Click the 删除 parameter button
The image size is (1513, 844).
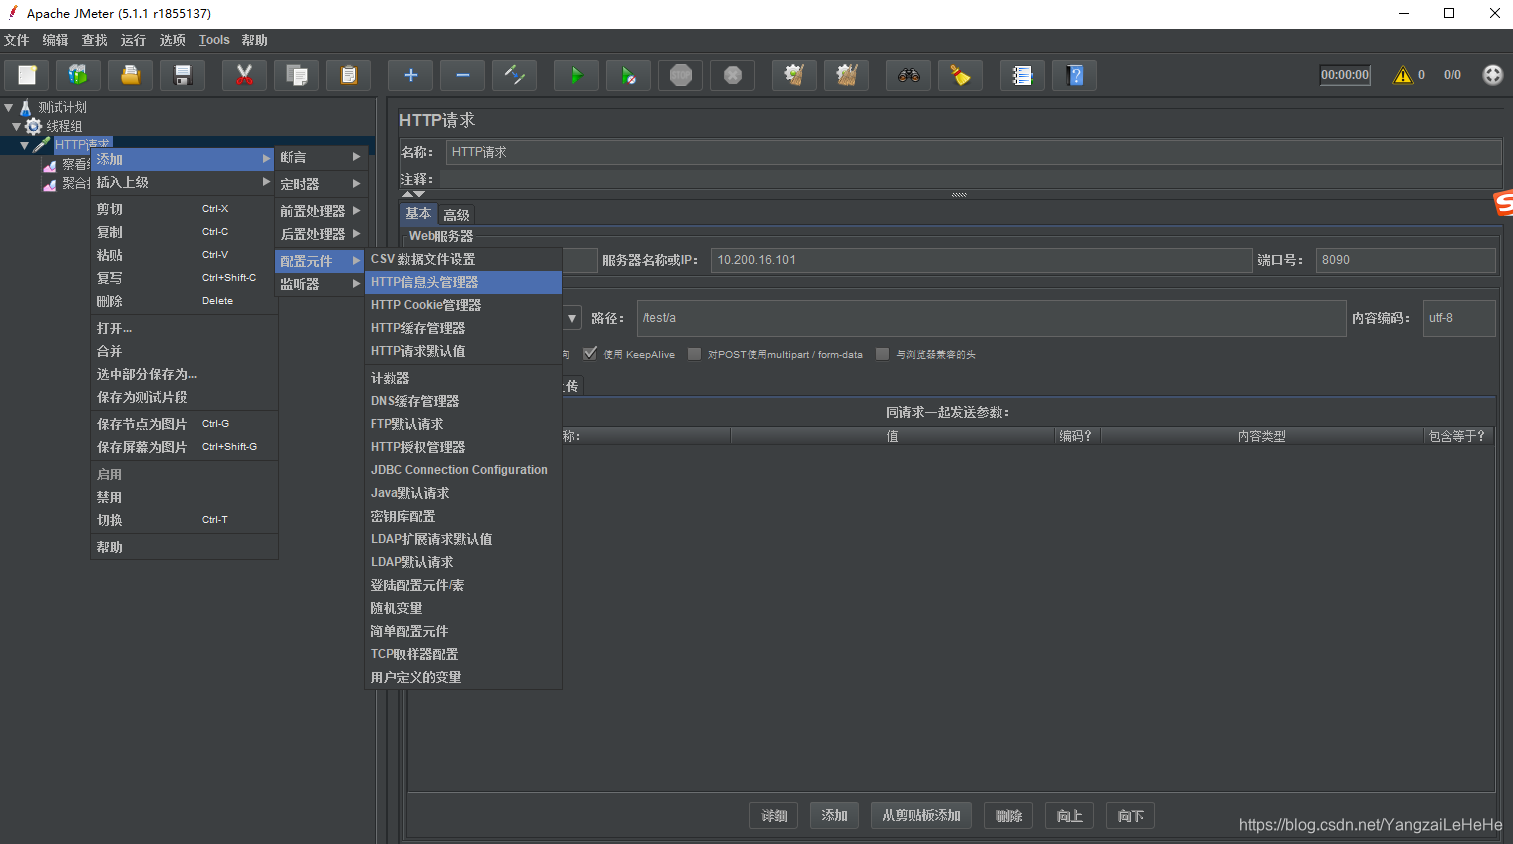pyautogui.click(x=1009, y=816)
